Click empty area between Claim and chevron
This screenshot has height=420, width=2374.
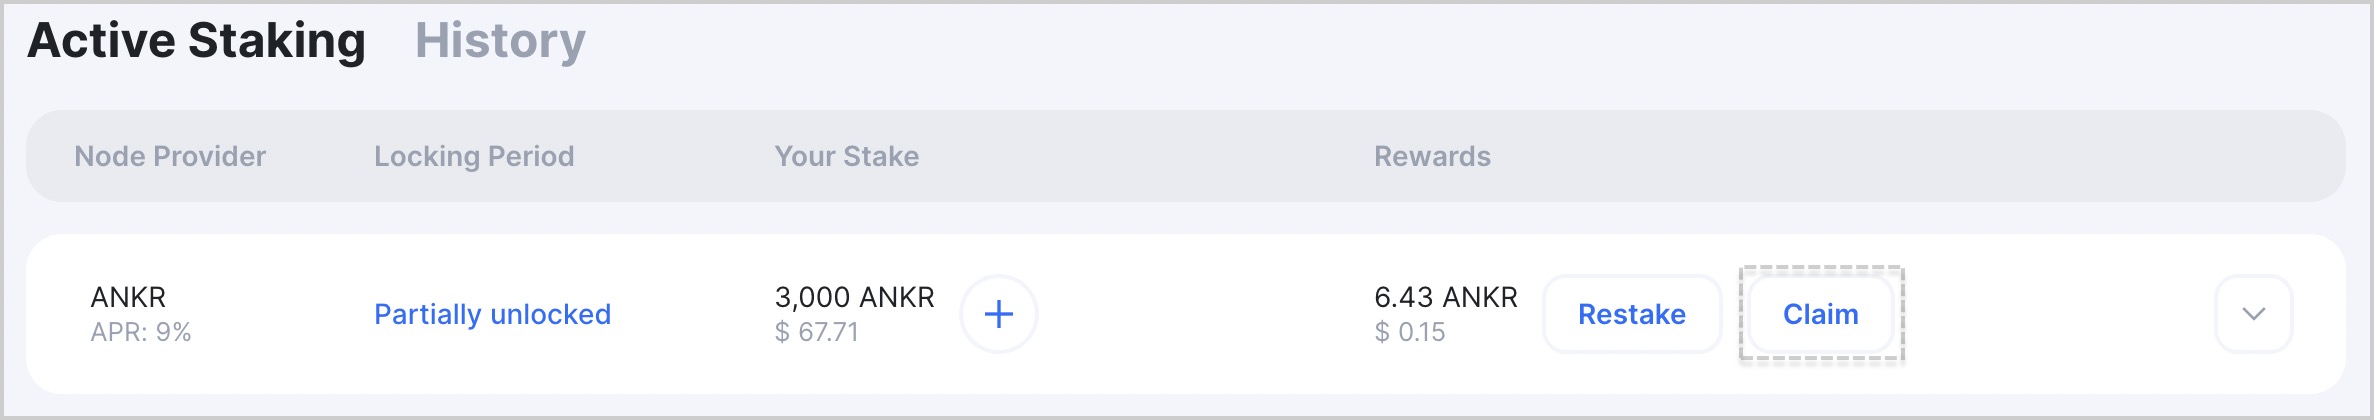[x=2058, y=314]
